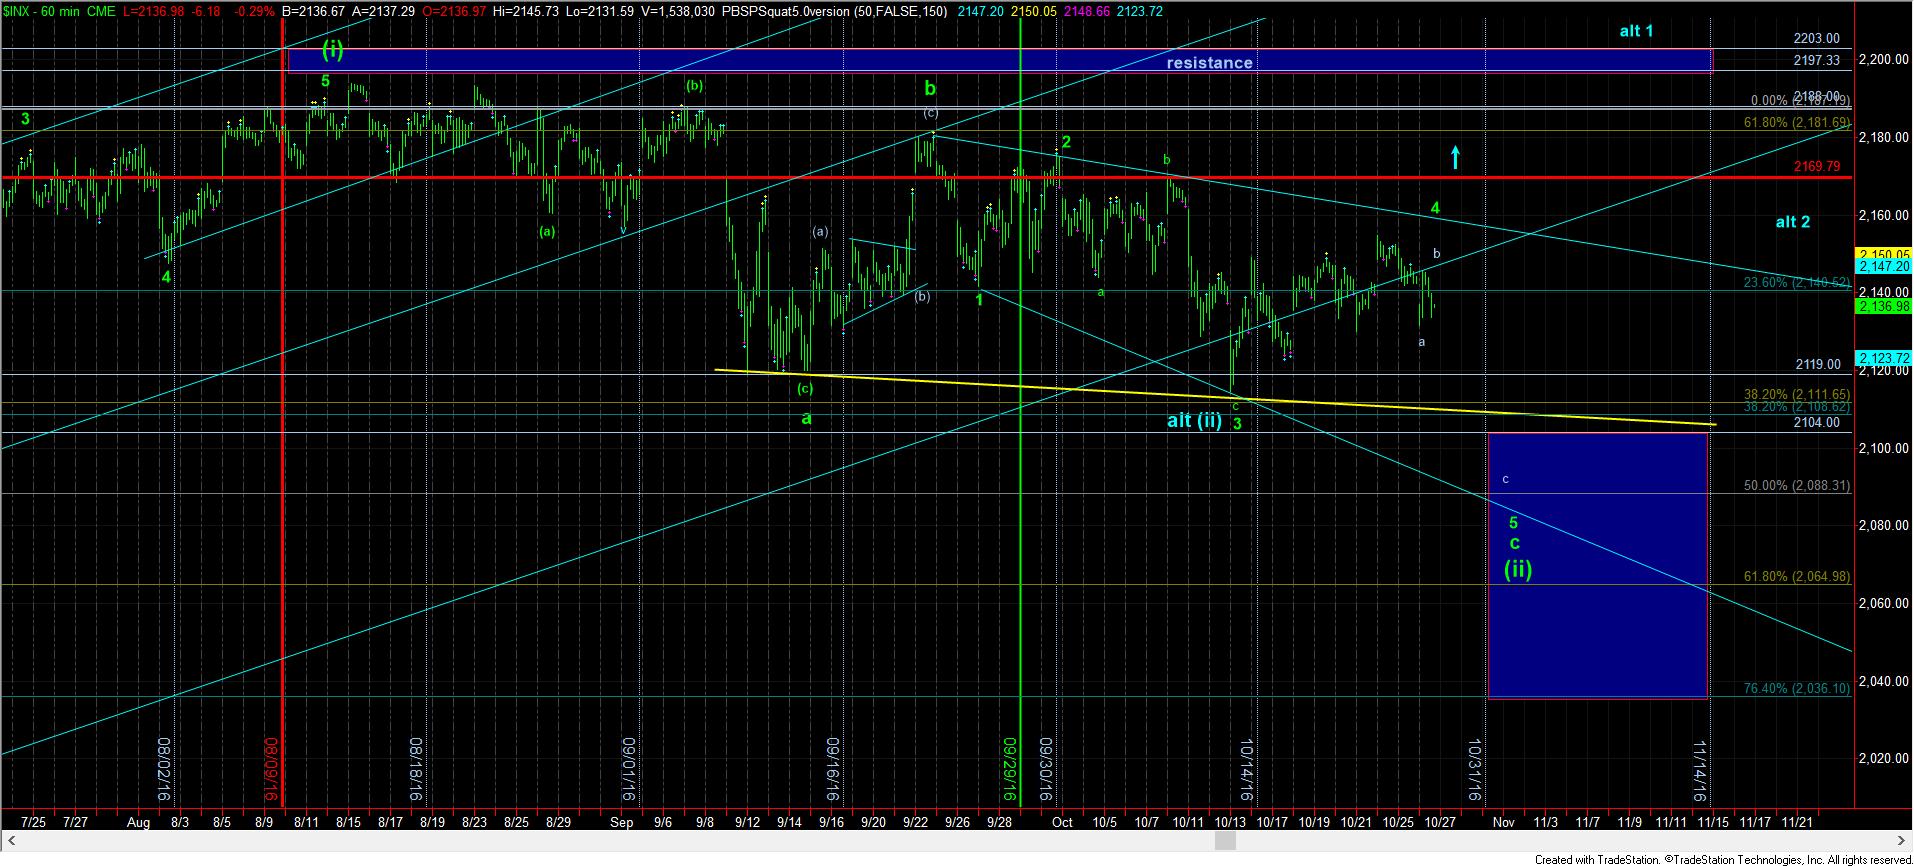Click the cyan up arrow annotation
1914x866 pixels.
pyautogui.click(x=1455, y=157)
